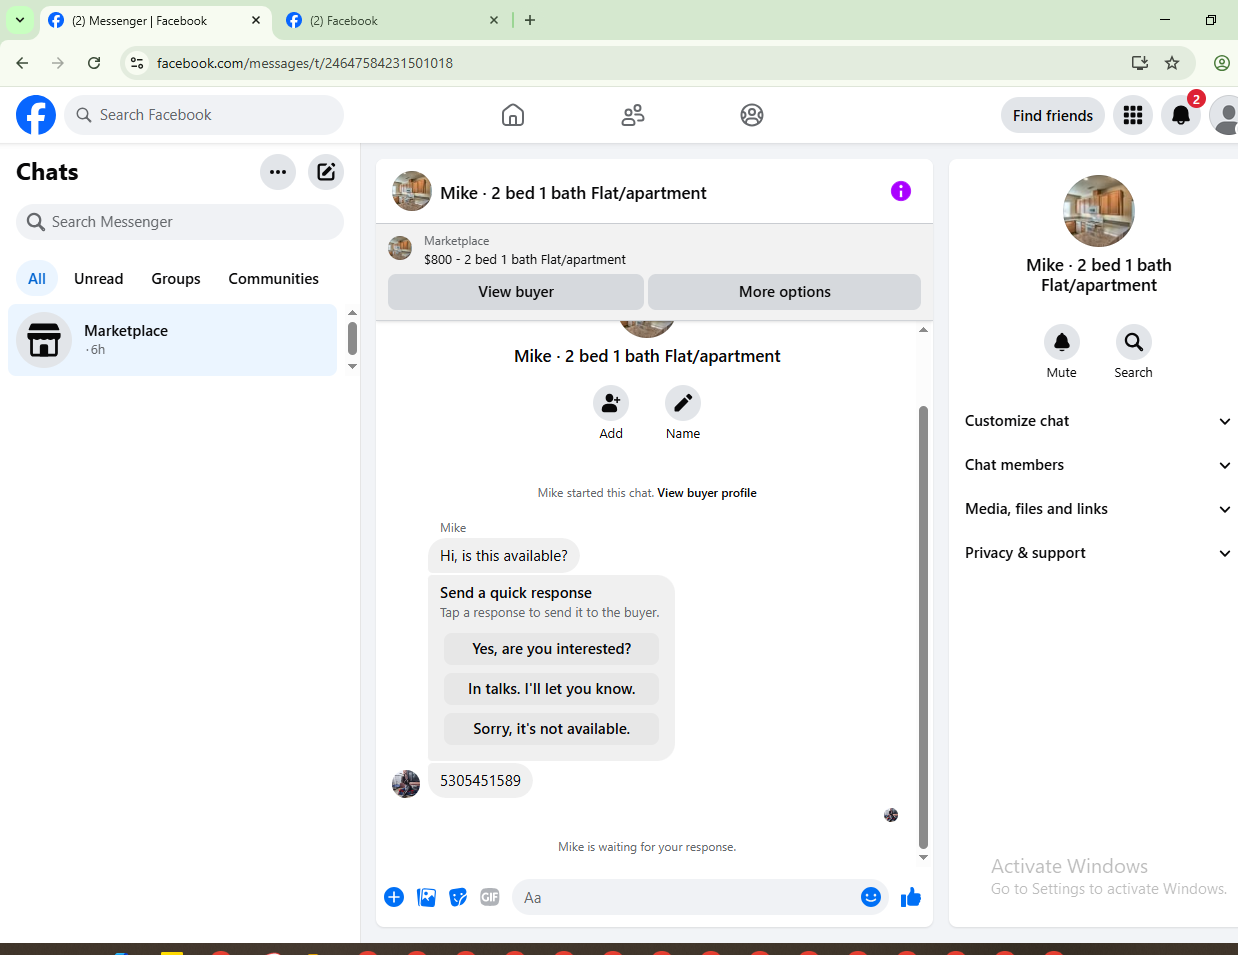Click More options button

pyautogui.click(x=785, y=292)
